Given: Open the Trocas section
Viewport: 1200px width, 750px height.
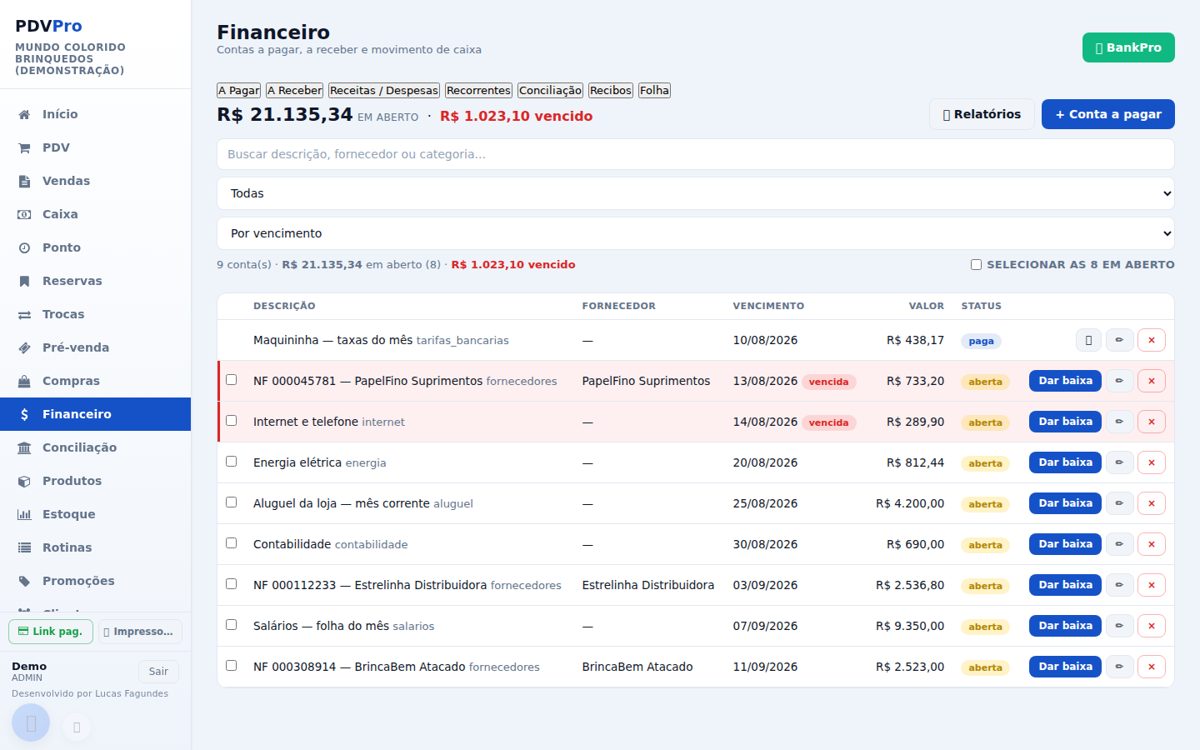Looking at the screenshot, I should pyautogui.click(x=95, y=314).
